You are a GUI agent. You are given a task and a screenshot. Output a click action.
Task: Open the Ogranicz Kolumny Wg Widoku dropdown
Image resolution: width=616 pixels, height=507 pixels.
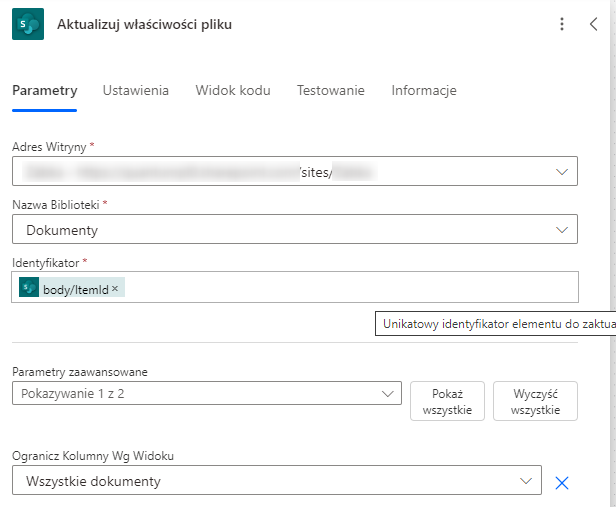pyautogui.click(x=526, y=482)
